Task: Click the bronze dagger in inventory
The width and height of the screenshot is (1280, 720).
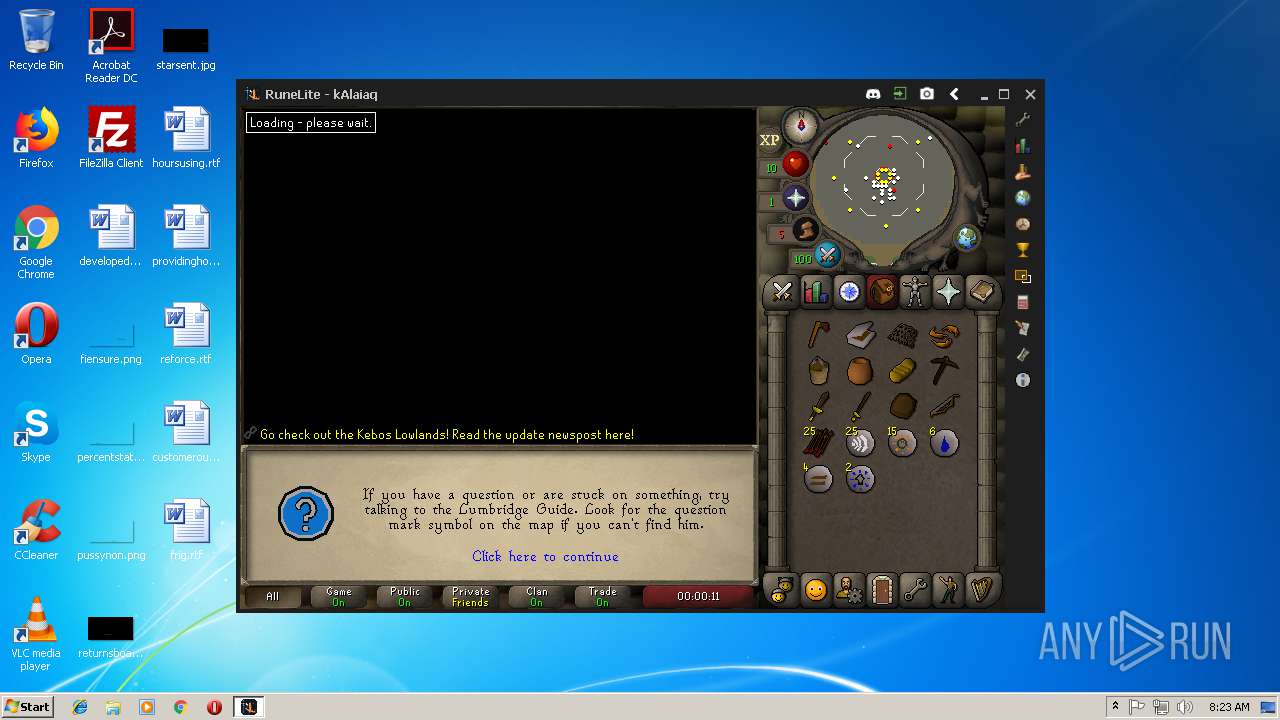Action: click(819, 406)
